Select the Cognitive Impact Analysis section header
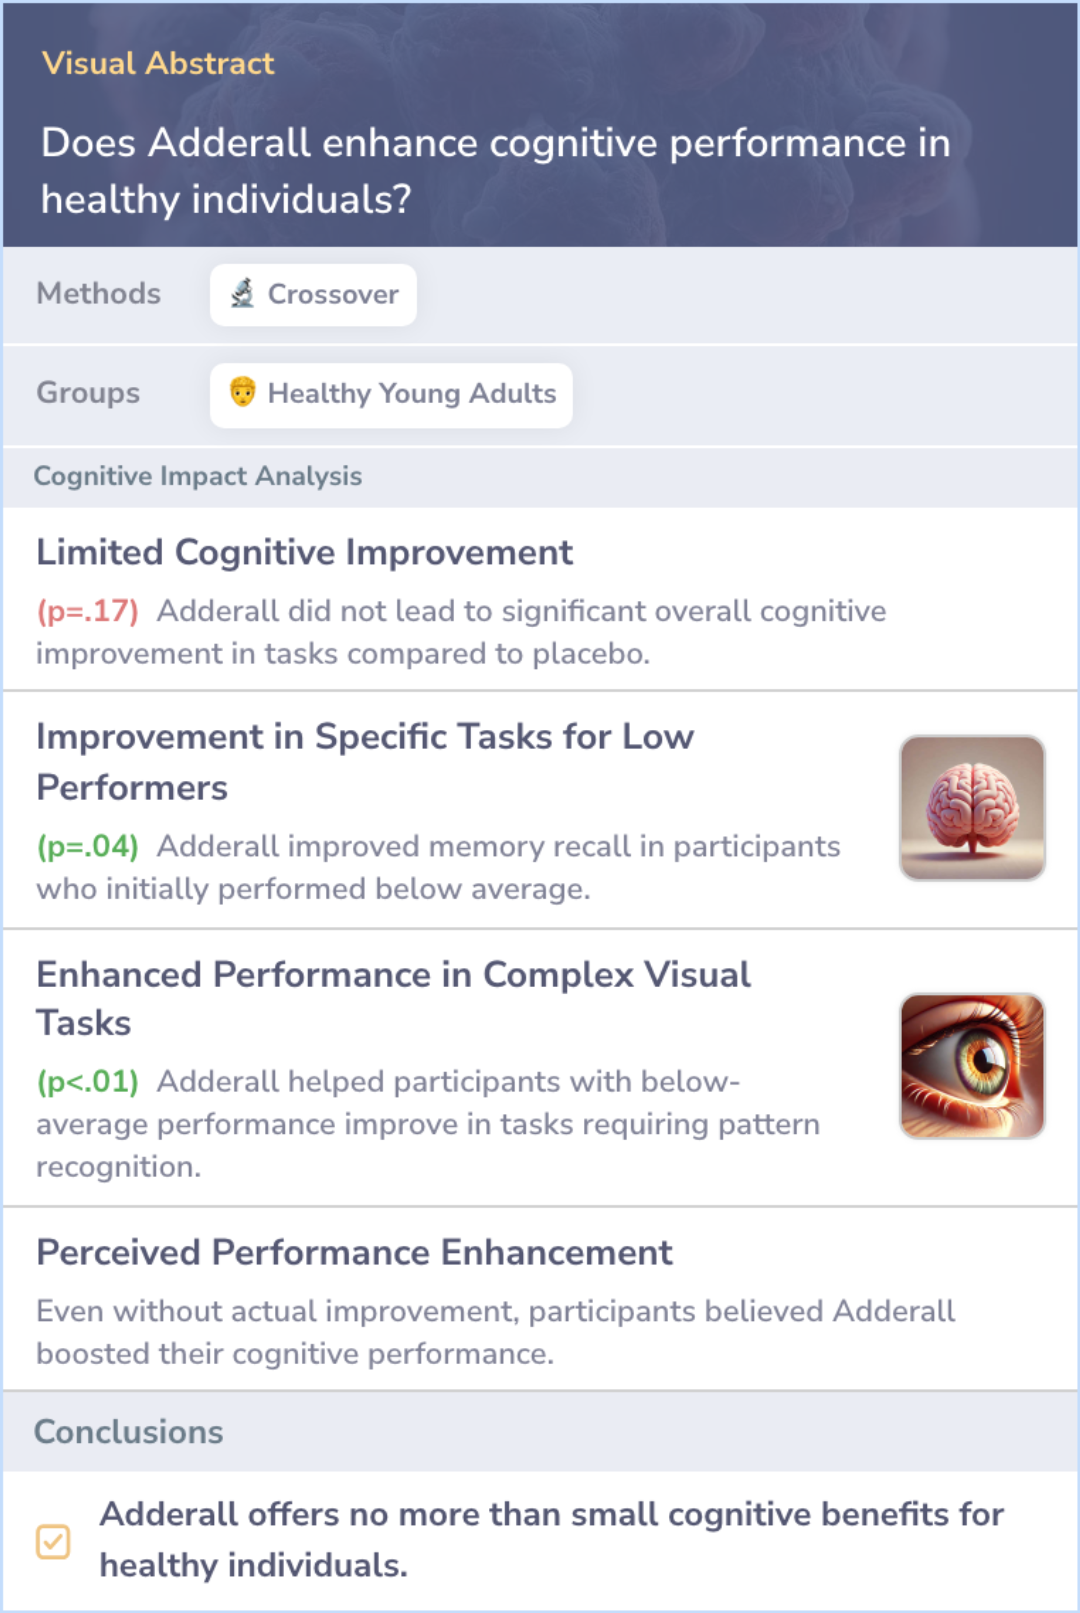Viewport: 1080px width, 1613px height. click(198, 476)
